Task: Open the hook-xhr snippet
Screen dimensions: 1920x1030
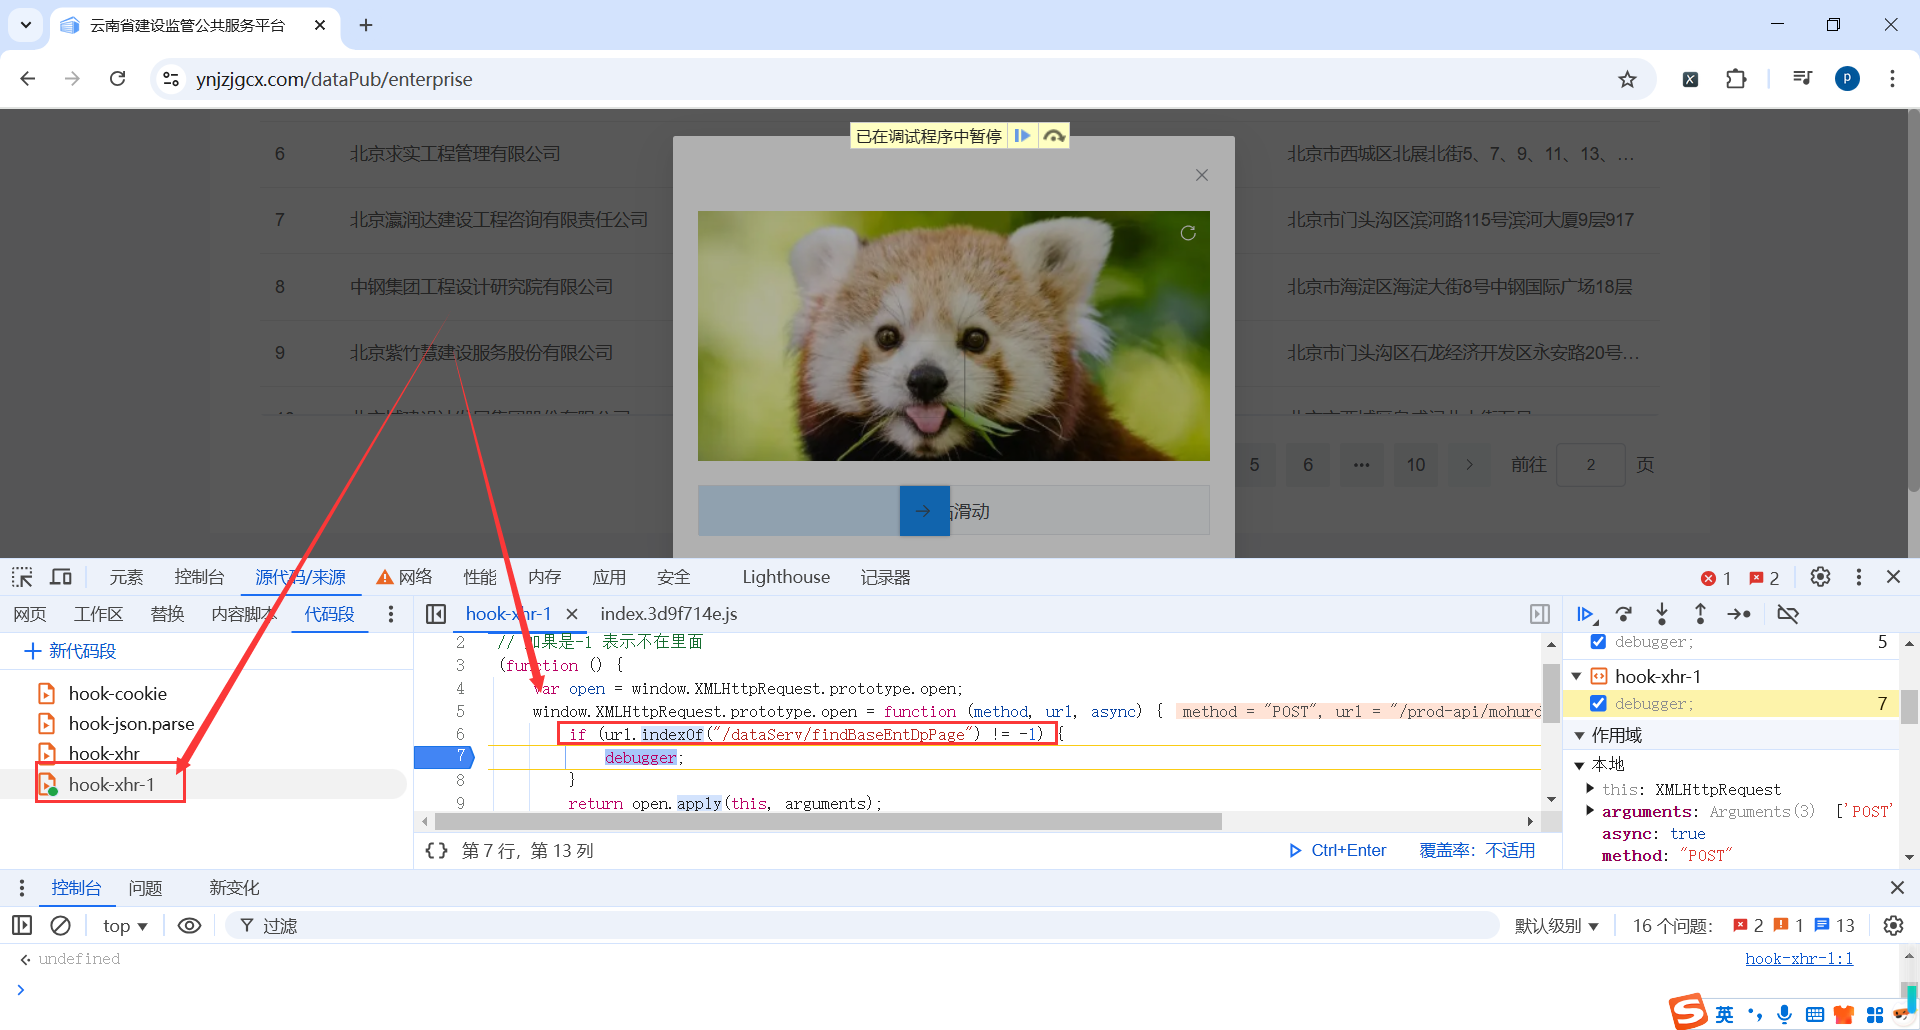Action: pos(104,754)
